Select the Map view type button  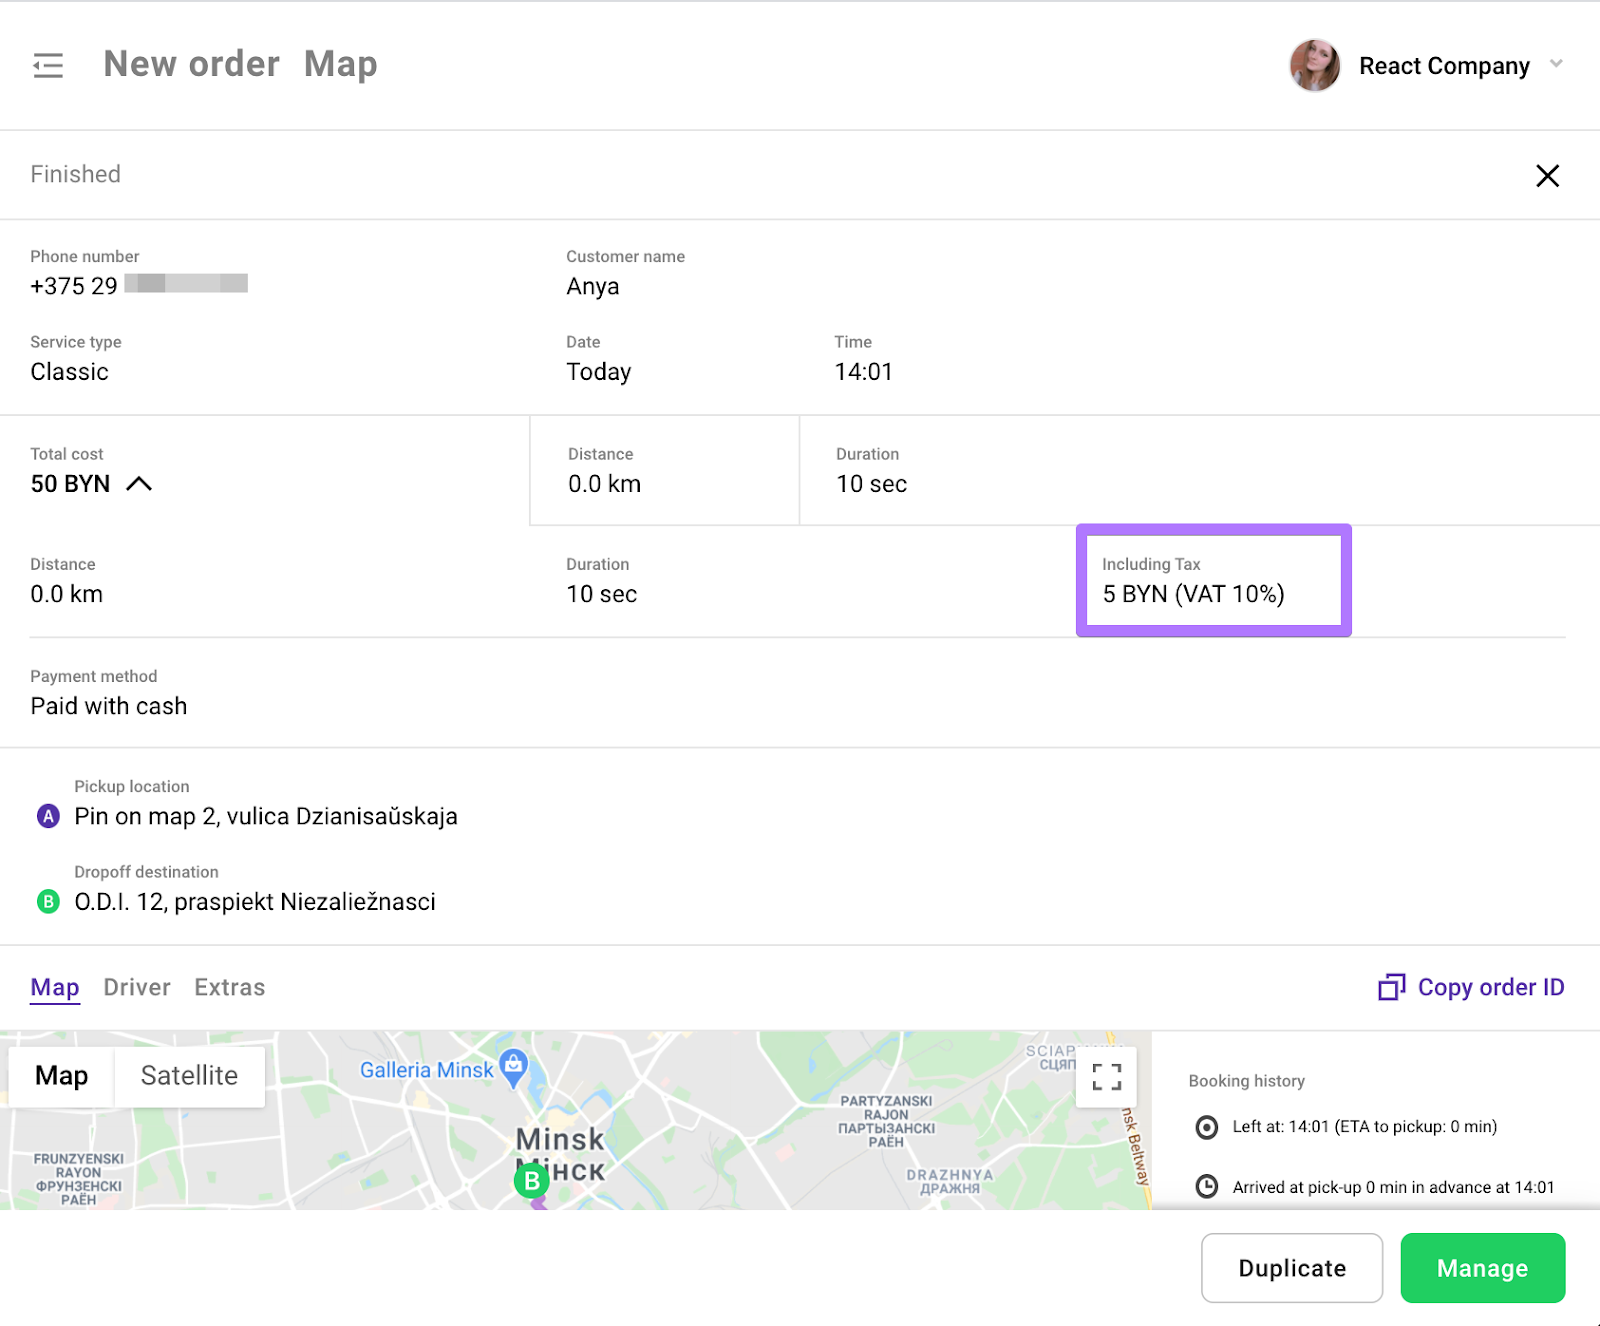click(62, 1076)
